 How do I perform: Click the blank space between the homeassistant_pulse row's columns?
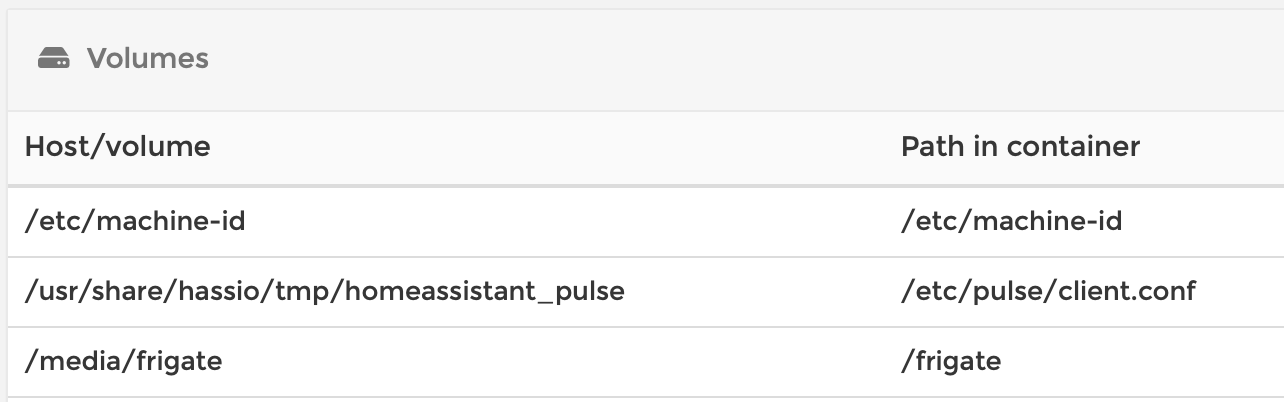click(762, 292)
